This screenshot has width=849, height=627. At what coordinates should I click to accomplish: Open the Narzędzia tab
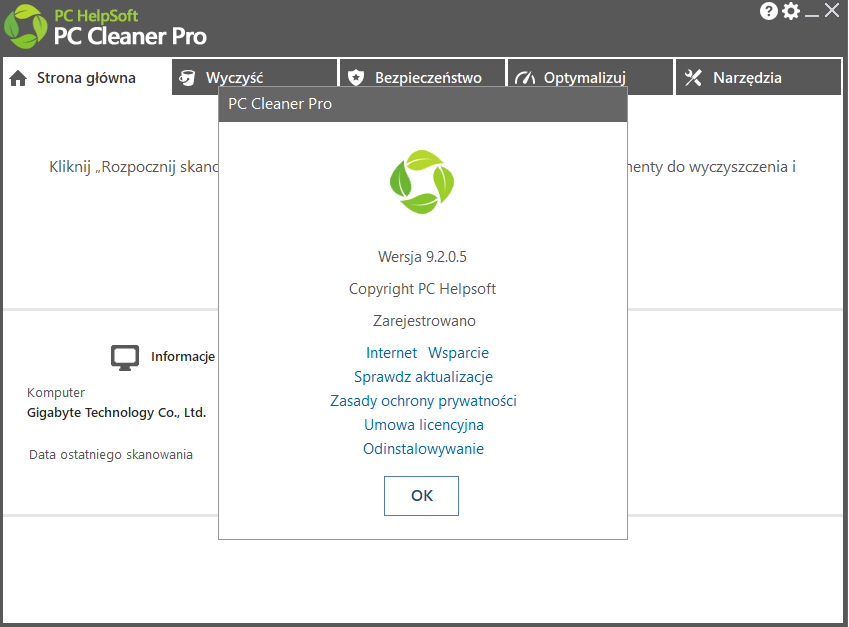click(x=759, y=77)
